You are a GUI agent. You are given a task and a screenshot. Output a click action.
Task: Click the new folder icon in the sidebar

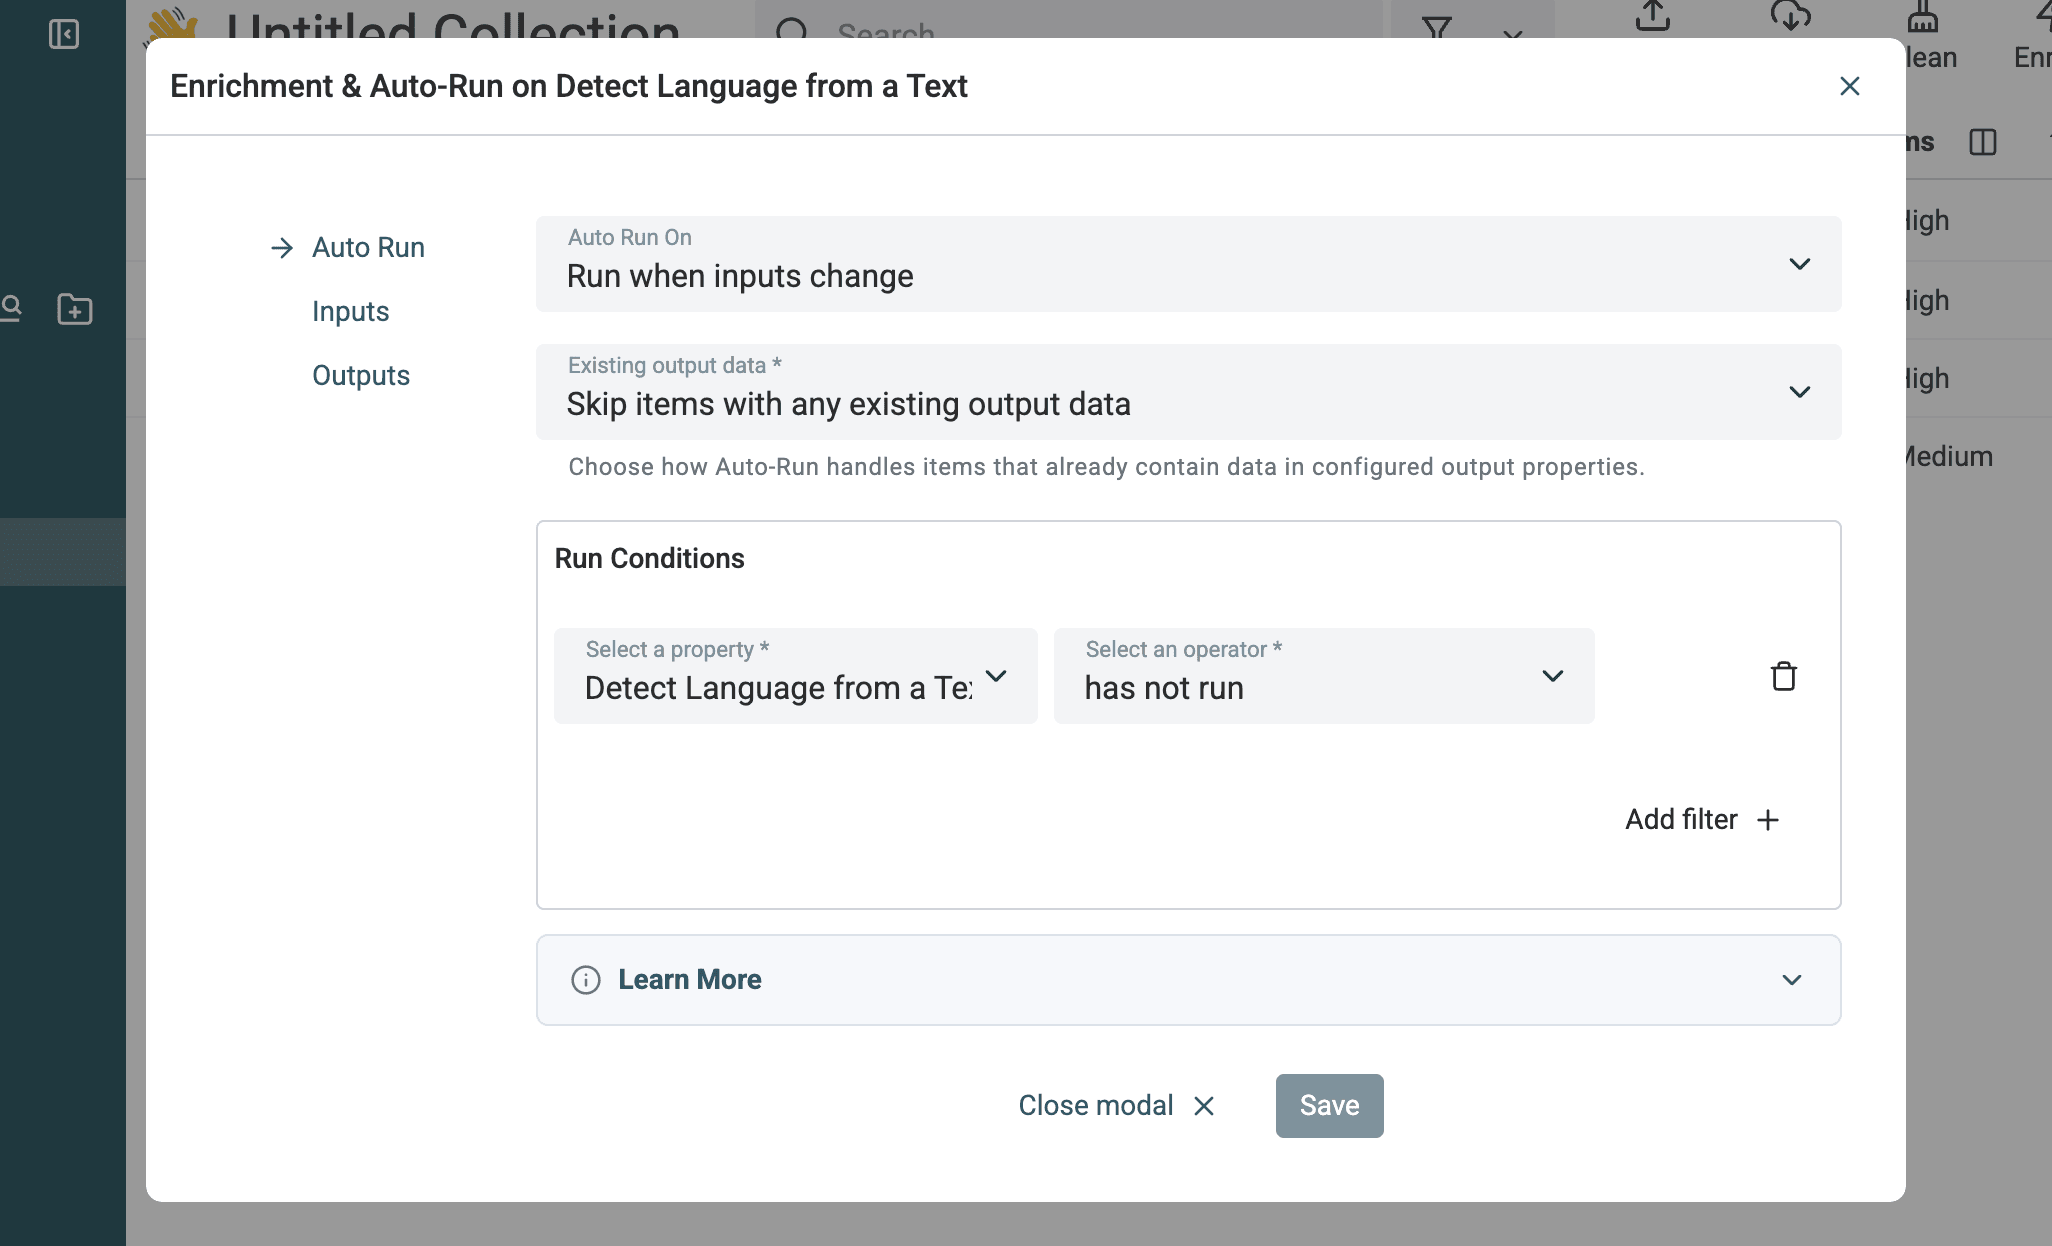[x=75, y=309]
